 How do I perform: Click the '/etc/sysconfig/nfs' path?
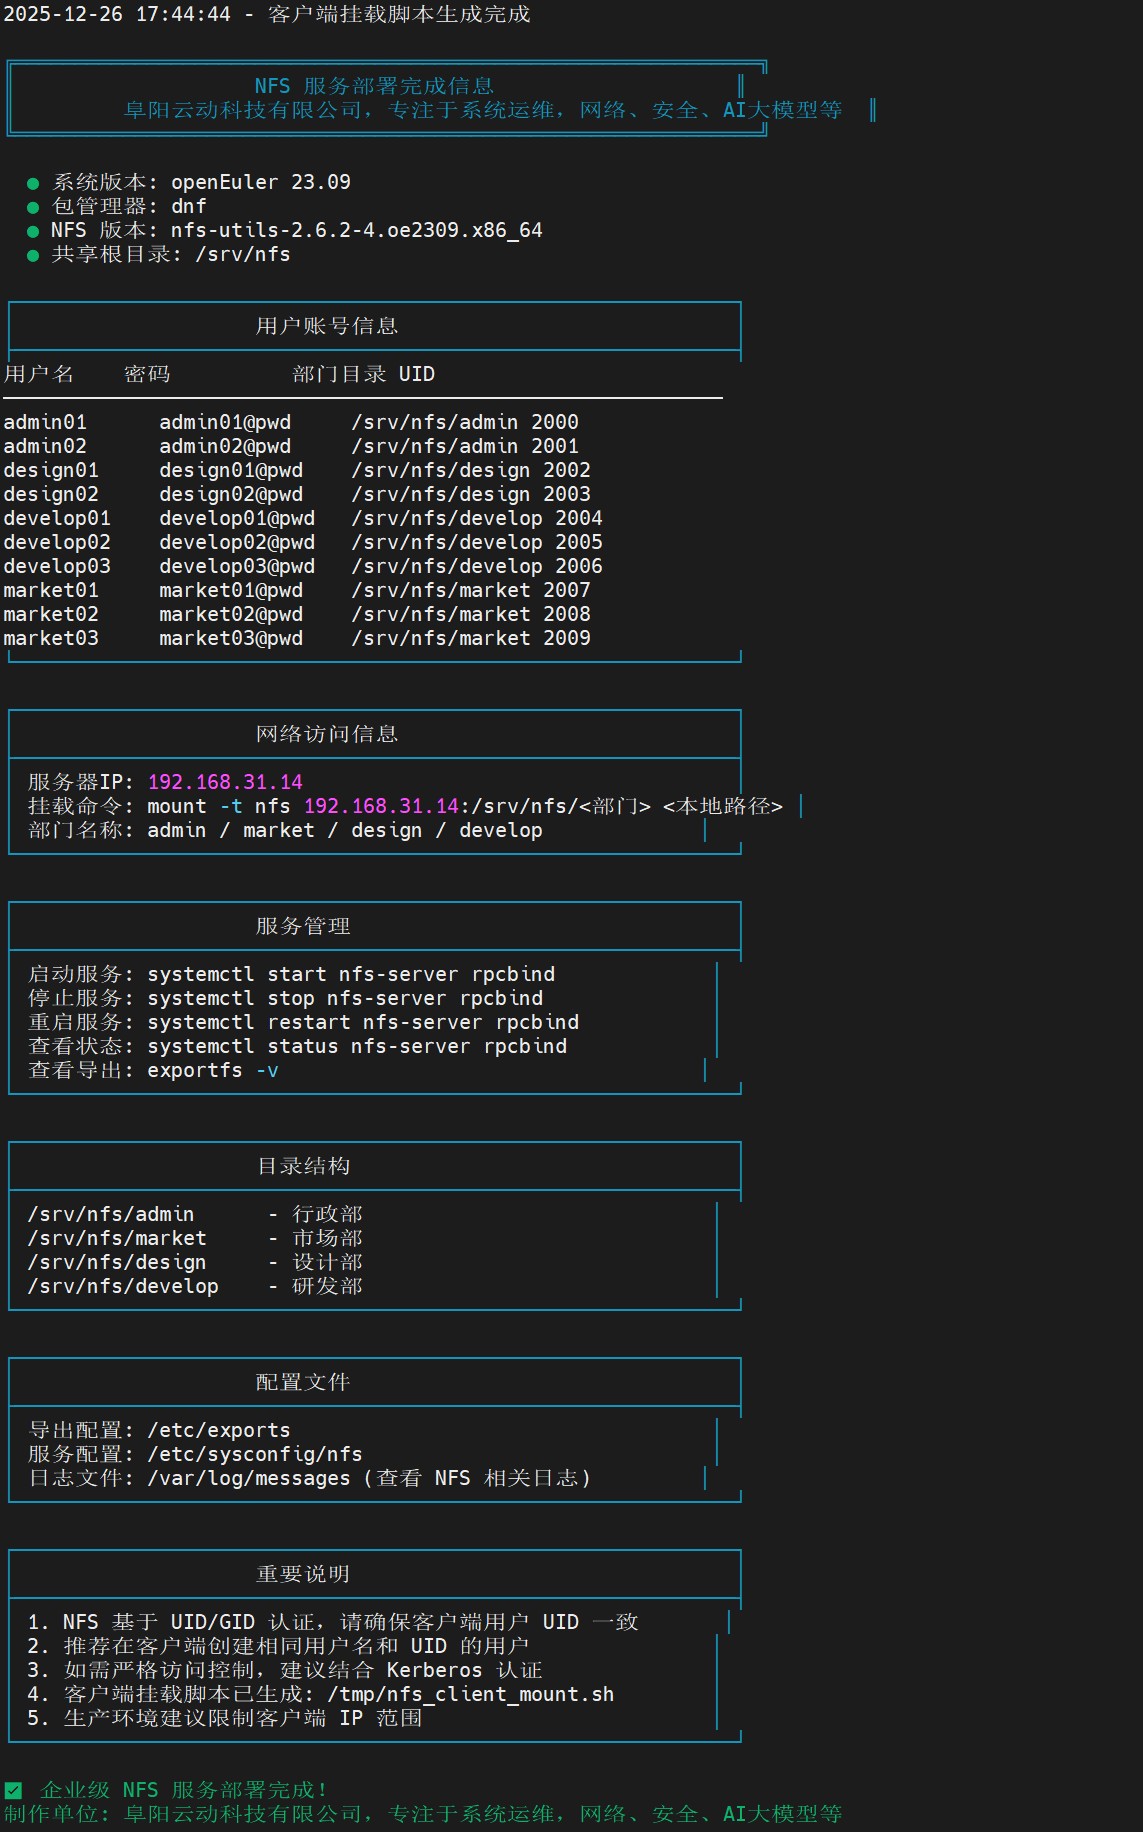pyautogui.click(x=255, y=1454)
